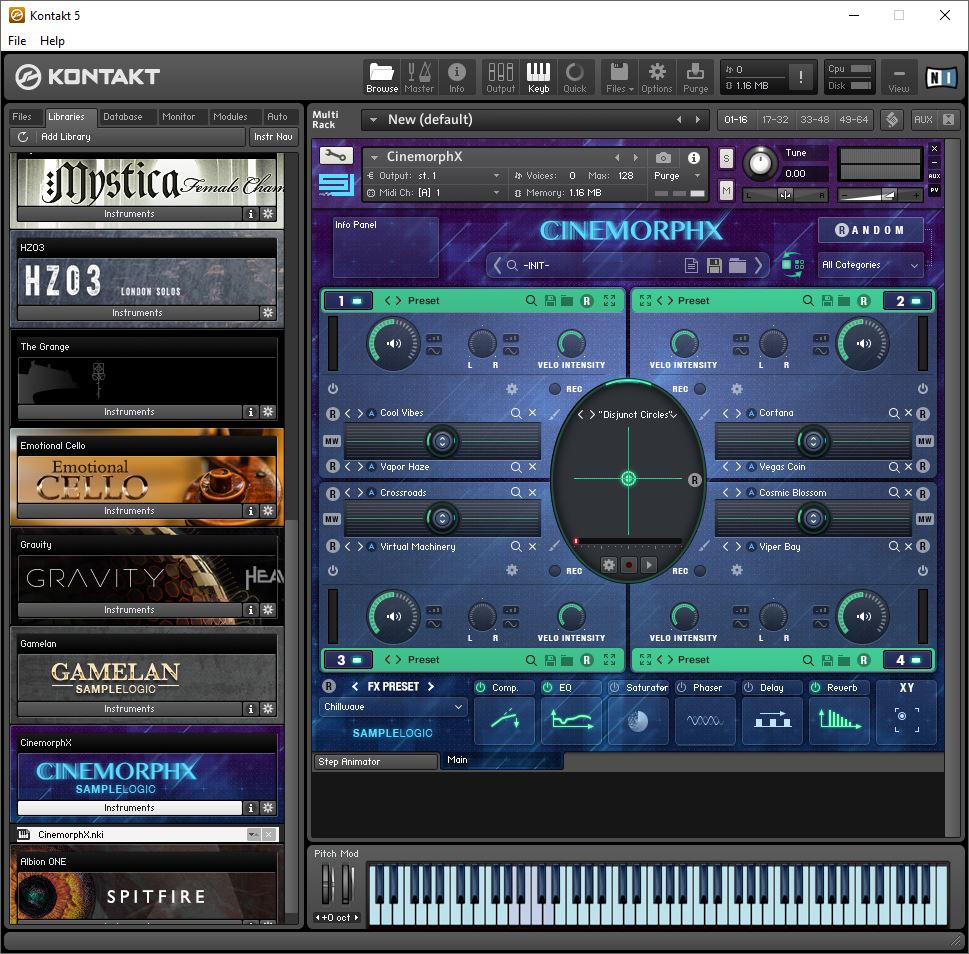
Task: Click the Info toolbar icon
Action: coord(457,77)
